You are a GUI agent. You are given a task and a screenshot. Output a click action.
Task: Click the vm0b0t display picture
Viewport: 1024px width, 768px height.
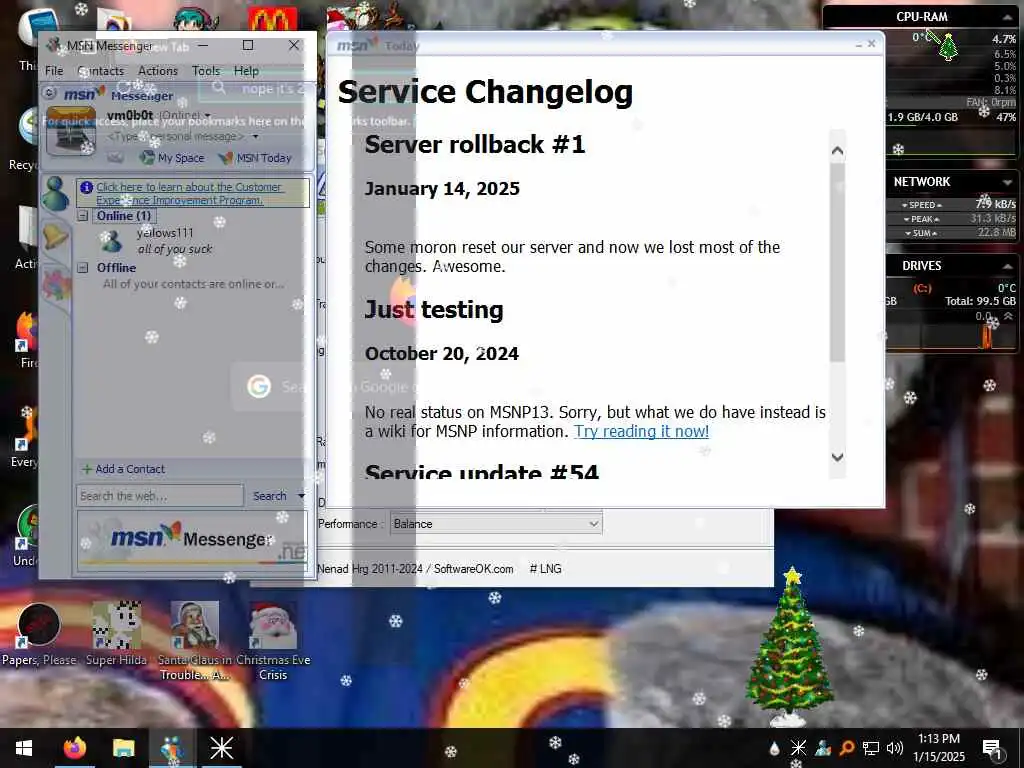[x=71, y=131]
